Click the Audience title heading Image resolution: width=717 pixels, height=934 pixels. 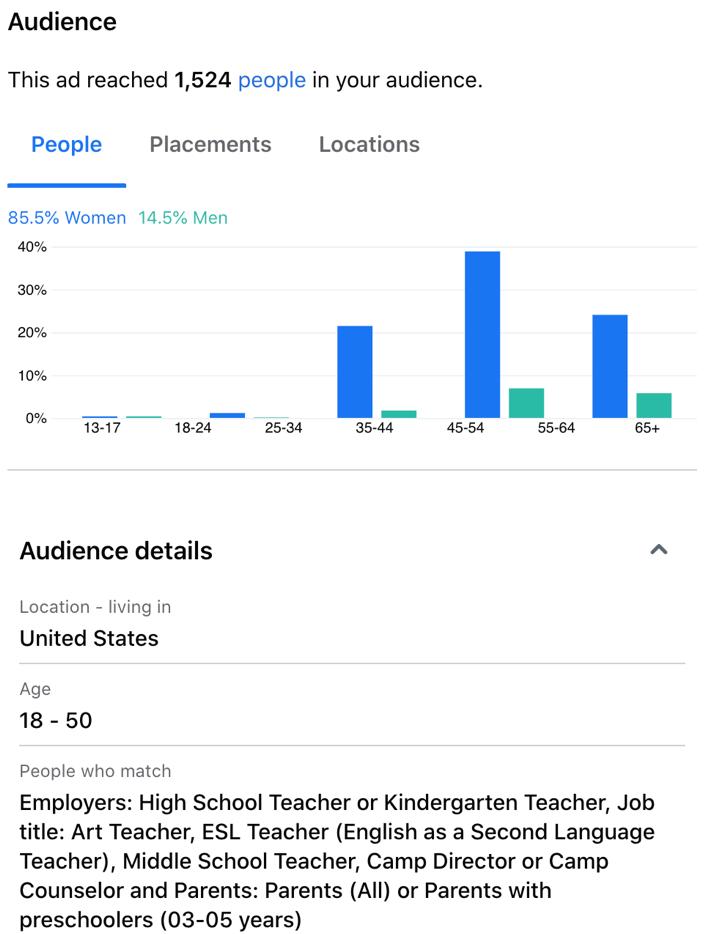pyautogui.click(x=62, y=22)
